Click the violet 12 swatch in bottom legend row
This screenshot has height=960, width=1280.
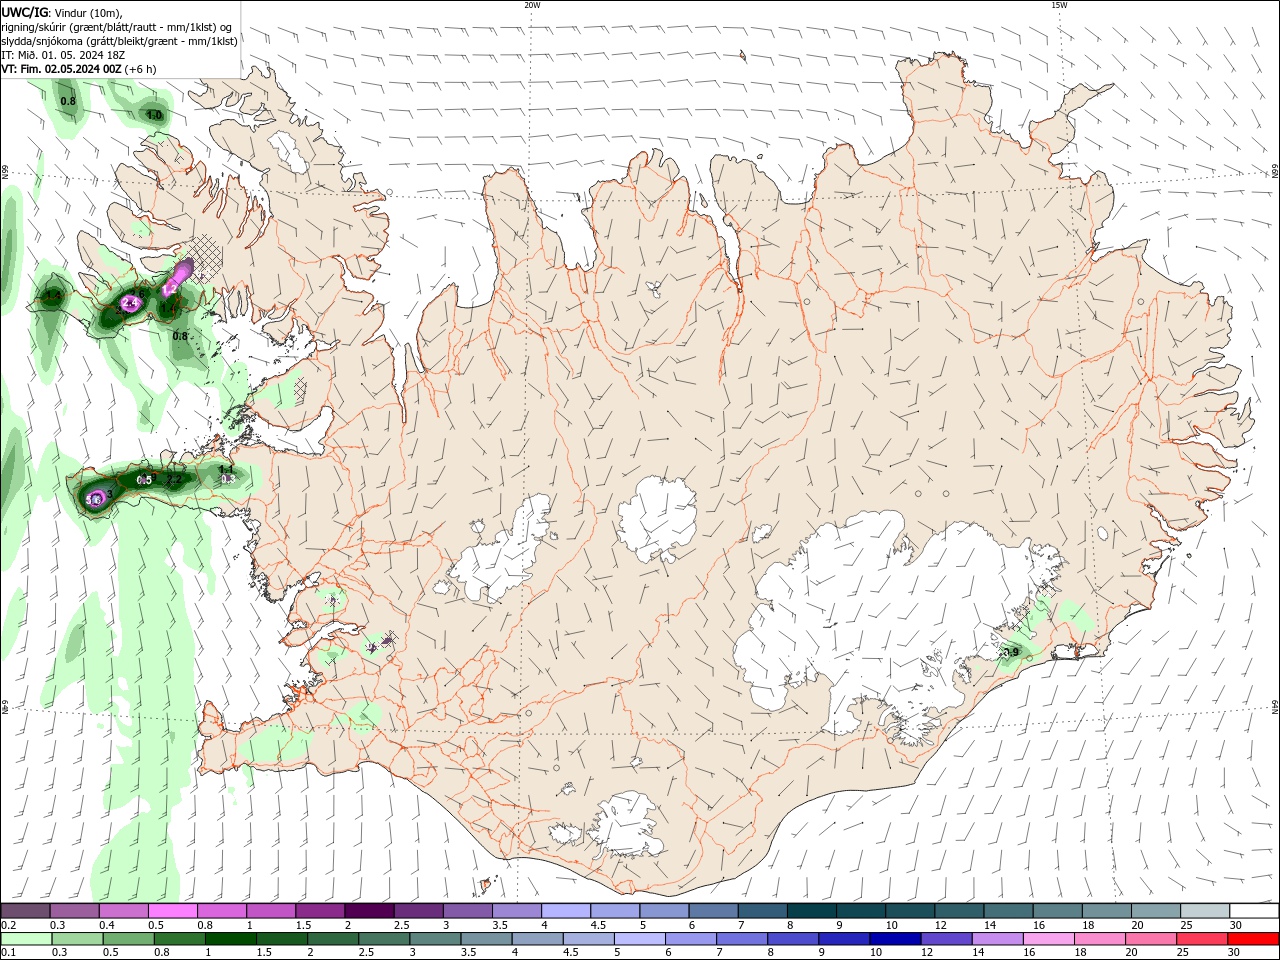click(x=945, y=939)
